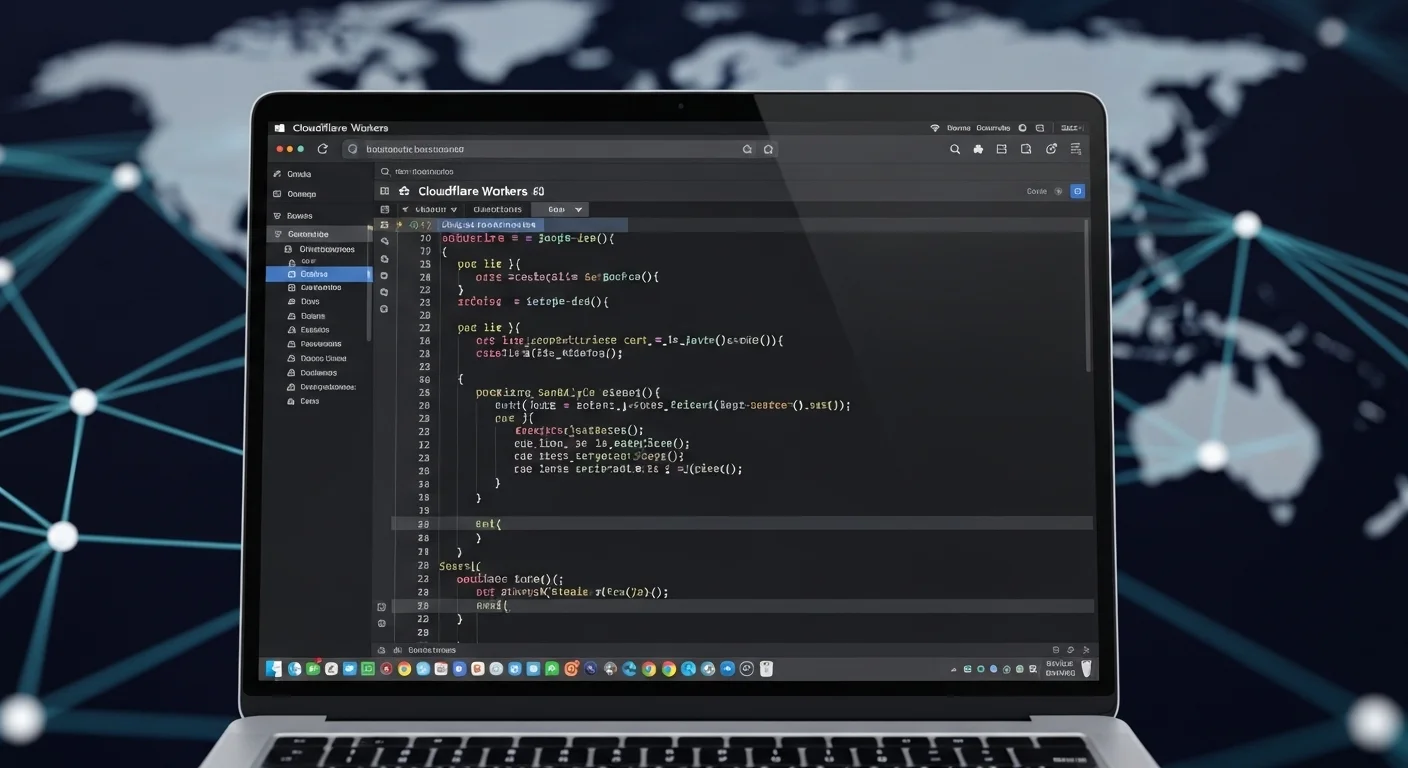Click the magnifier icon in the address bar
The height and width of the screenshot is (768, 1408).
click(351, 149)
